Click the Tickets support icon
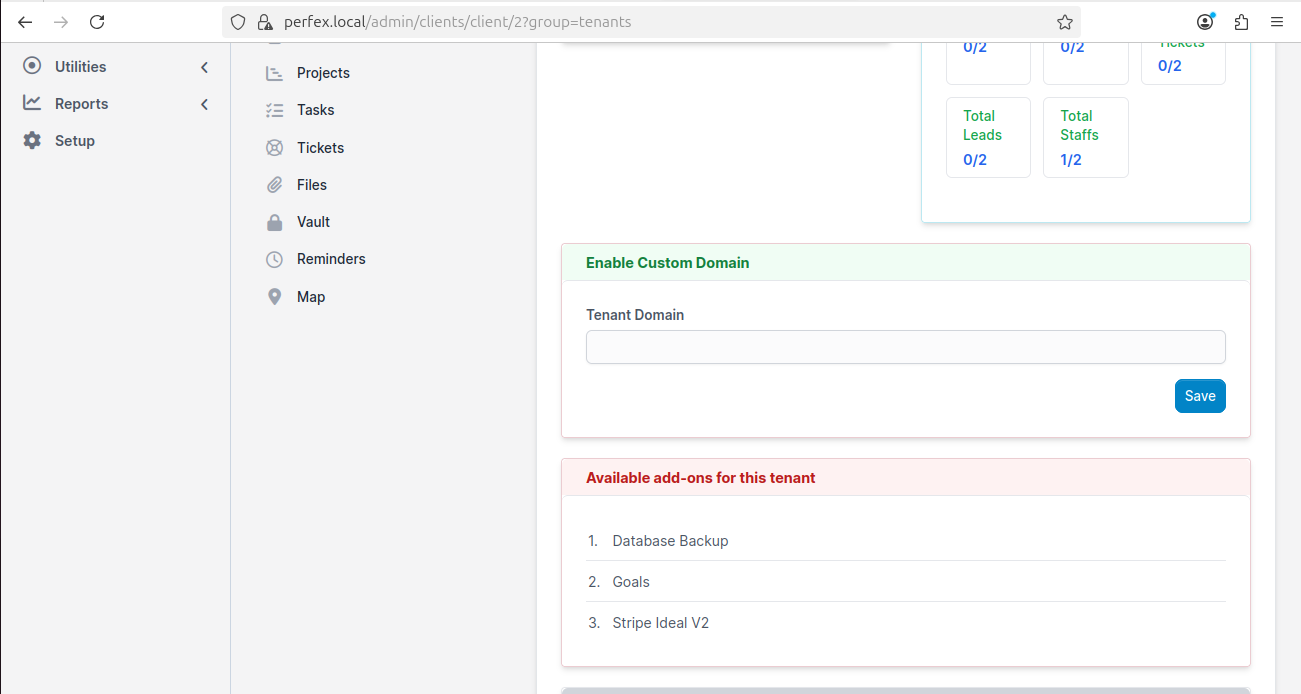This screenshot has width=1301, height=694. click(274, 147)
